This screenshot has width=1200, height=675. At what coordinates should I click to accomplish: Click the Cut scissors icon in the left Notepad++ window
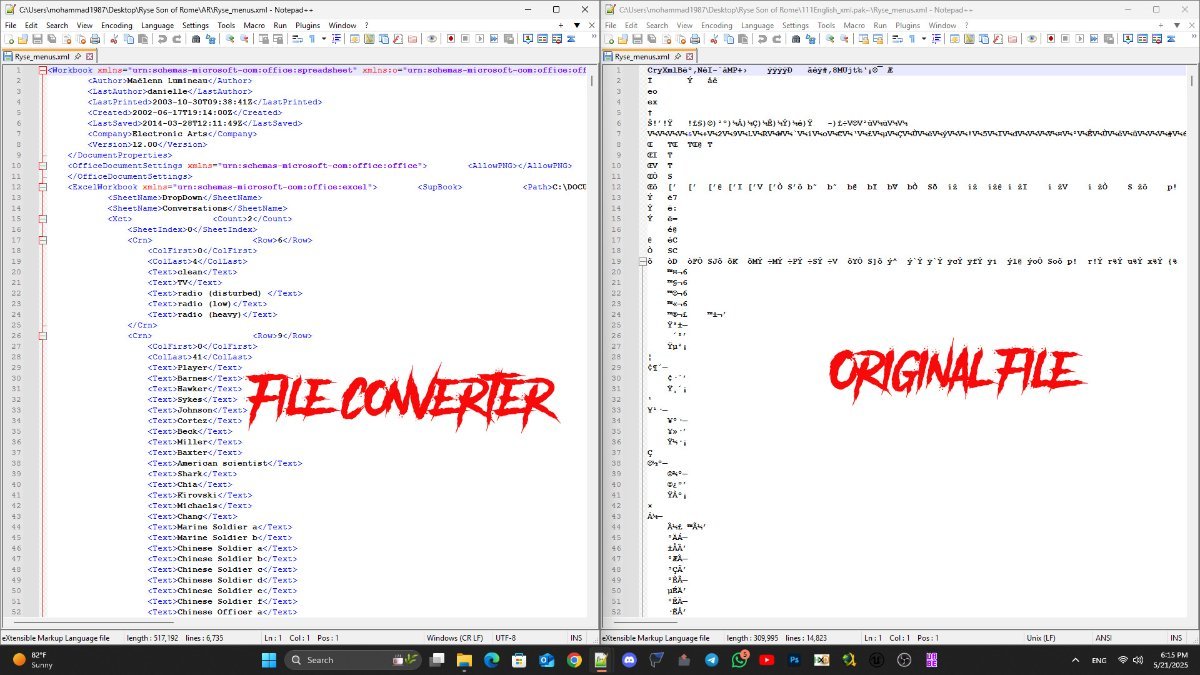click(x=114, y=39)
